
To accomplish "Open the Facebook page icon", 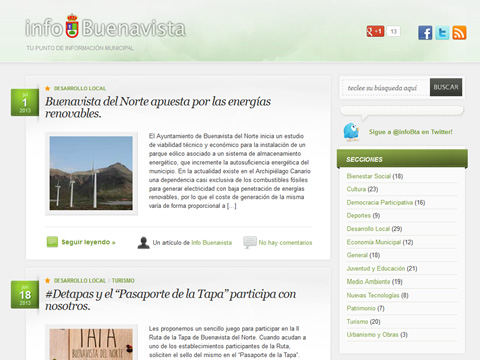I will pos(425,33).
